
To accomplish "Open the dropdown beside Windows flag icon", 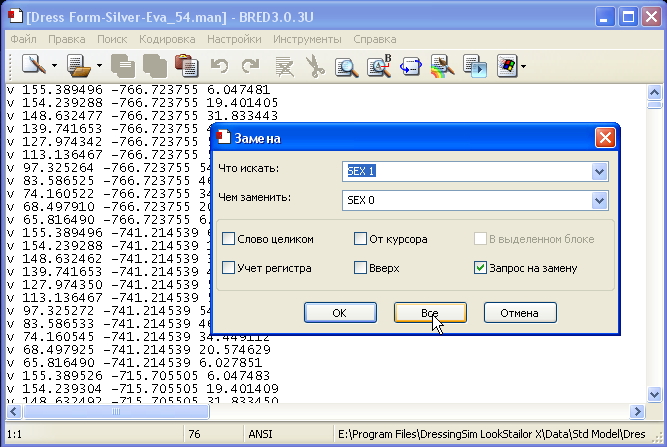I will pos(523,66).
